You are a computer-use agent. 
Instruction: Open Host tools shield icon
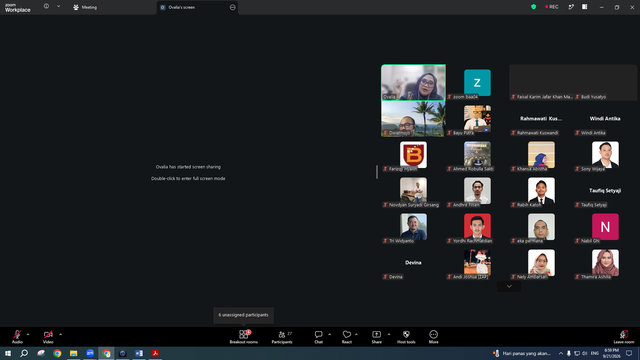[406, 334]
